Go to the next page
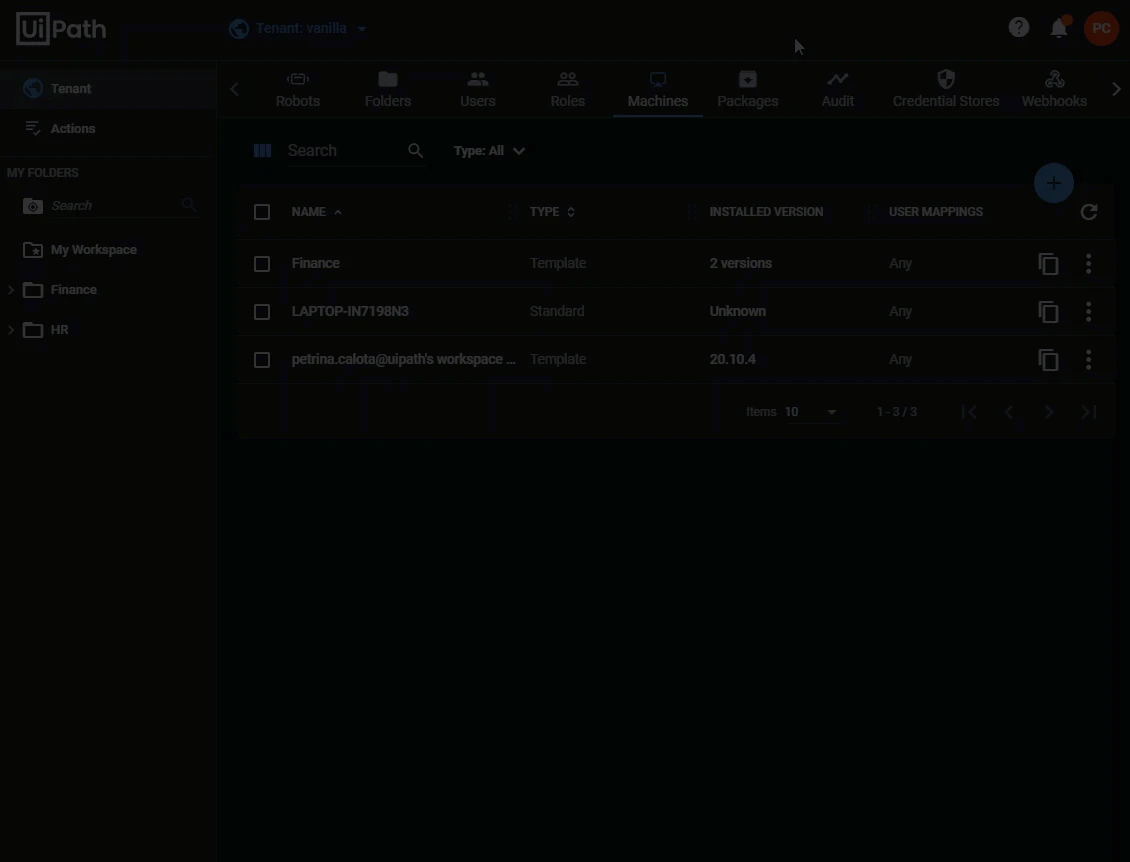Viewport: 1130px width, 862px height. click(1049, 412)
